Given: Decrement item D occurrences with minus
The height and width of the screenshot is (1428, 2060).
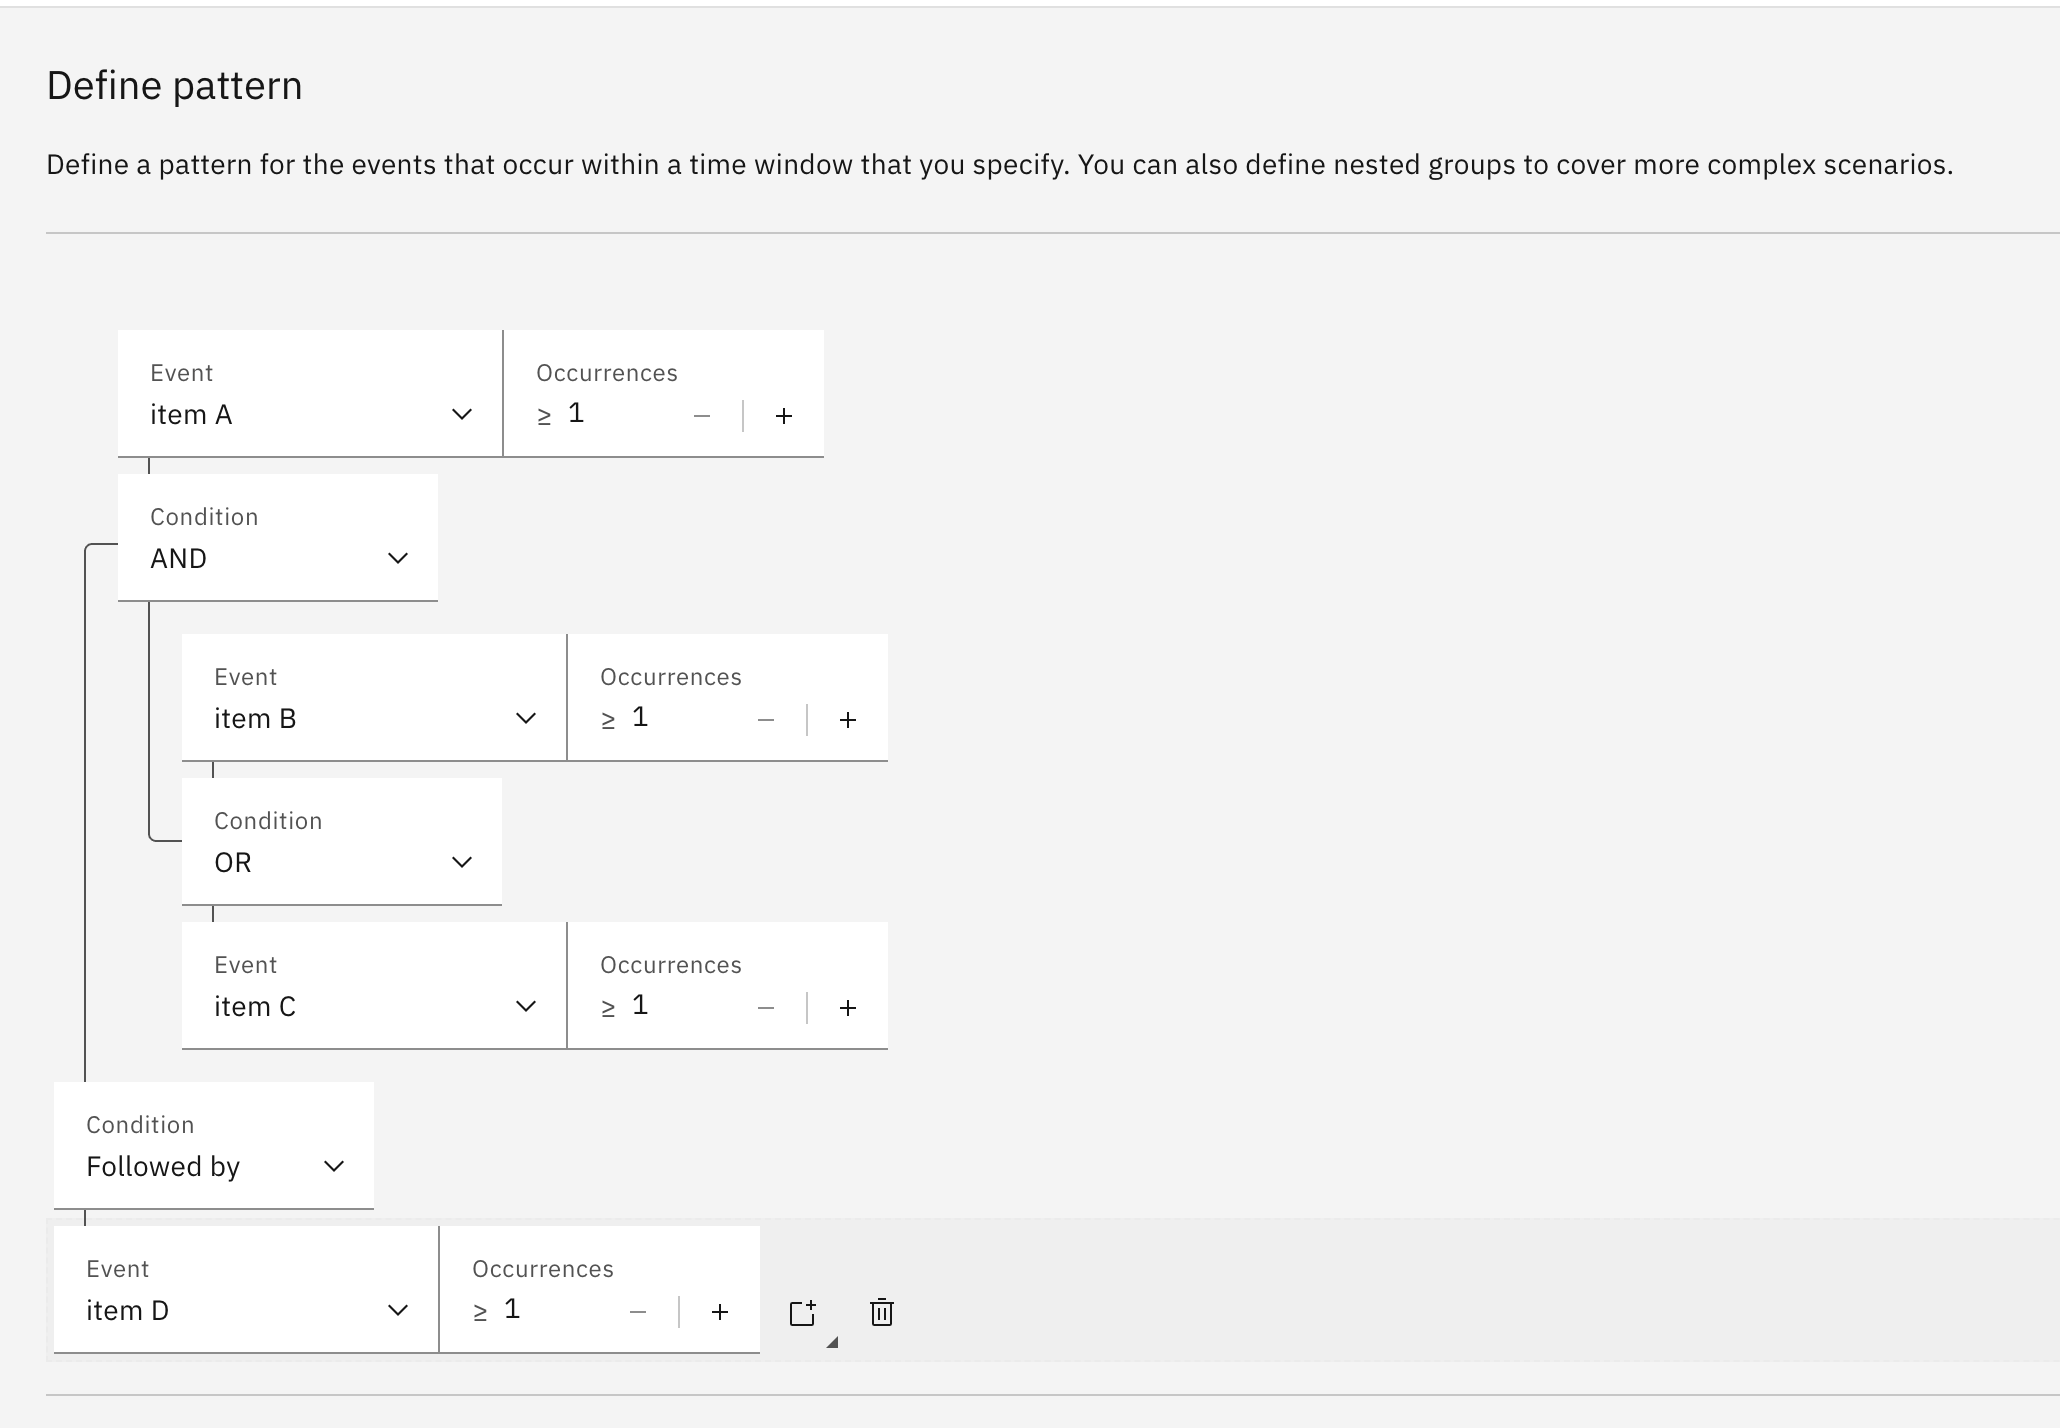Looking at the screenshot, I should 638,1312.
